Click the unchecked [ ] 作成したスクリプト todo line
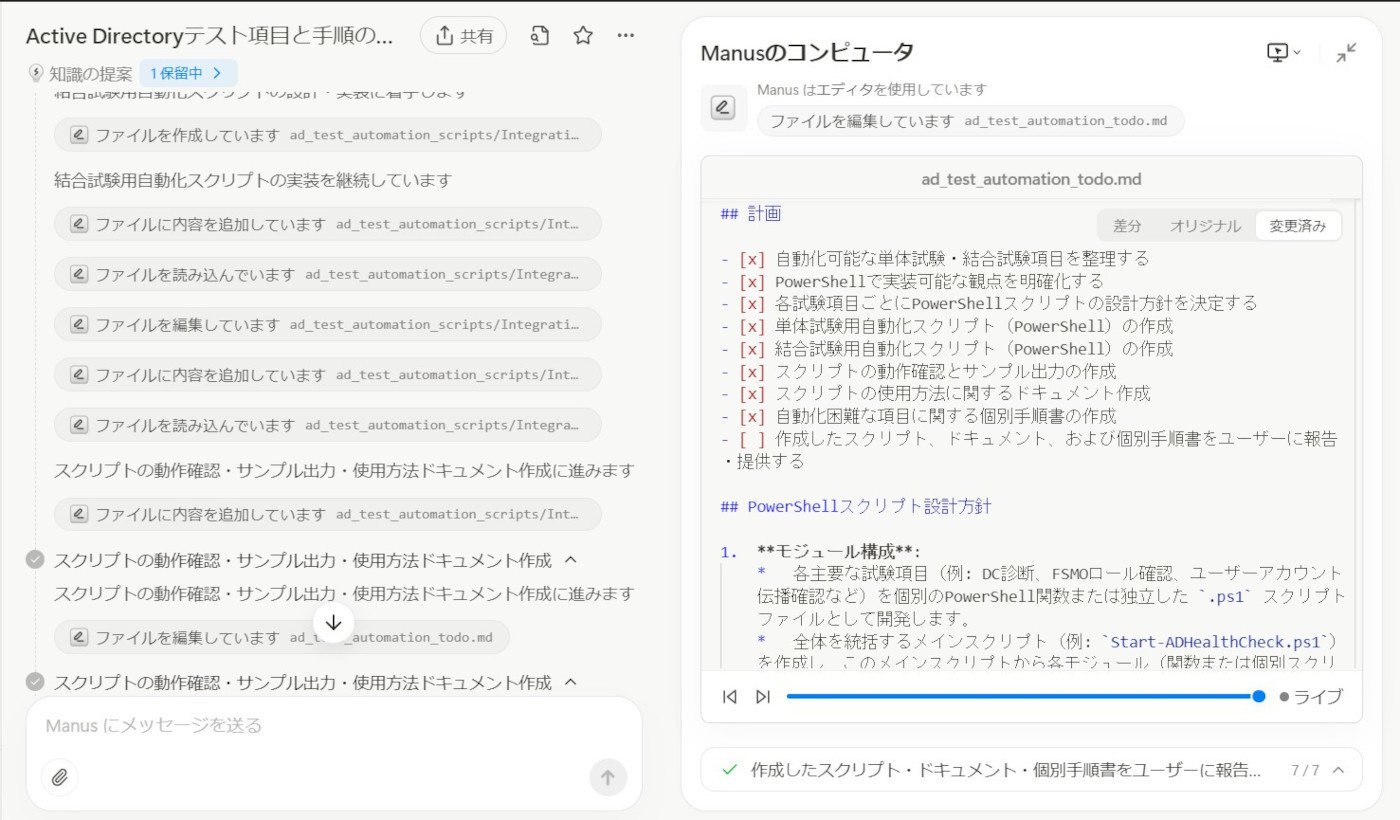The height and width of the screenshot is (820, 1400). tap(1029, 449)
